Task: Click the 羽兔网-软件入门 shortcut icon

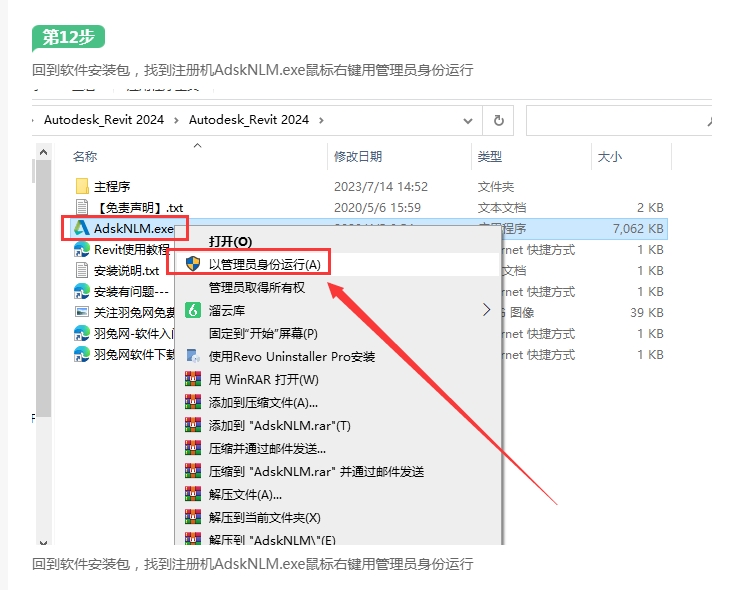Action: [81, 333]
